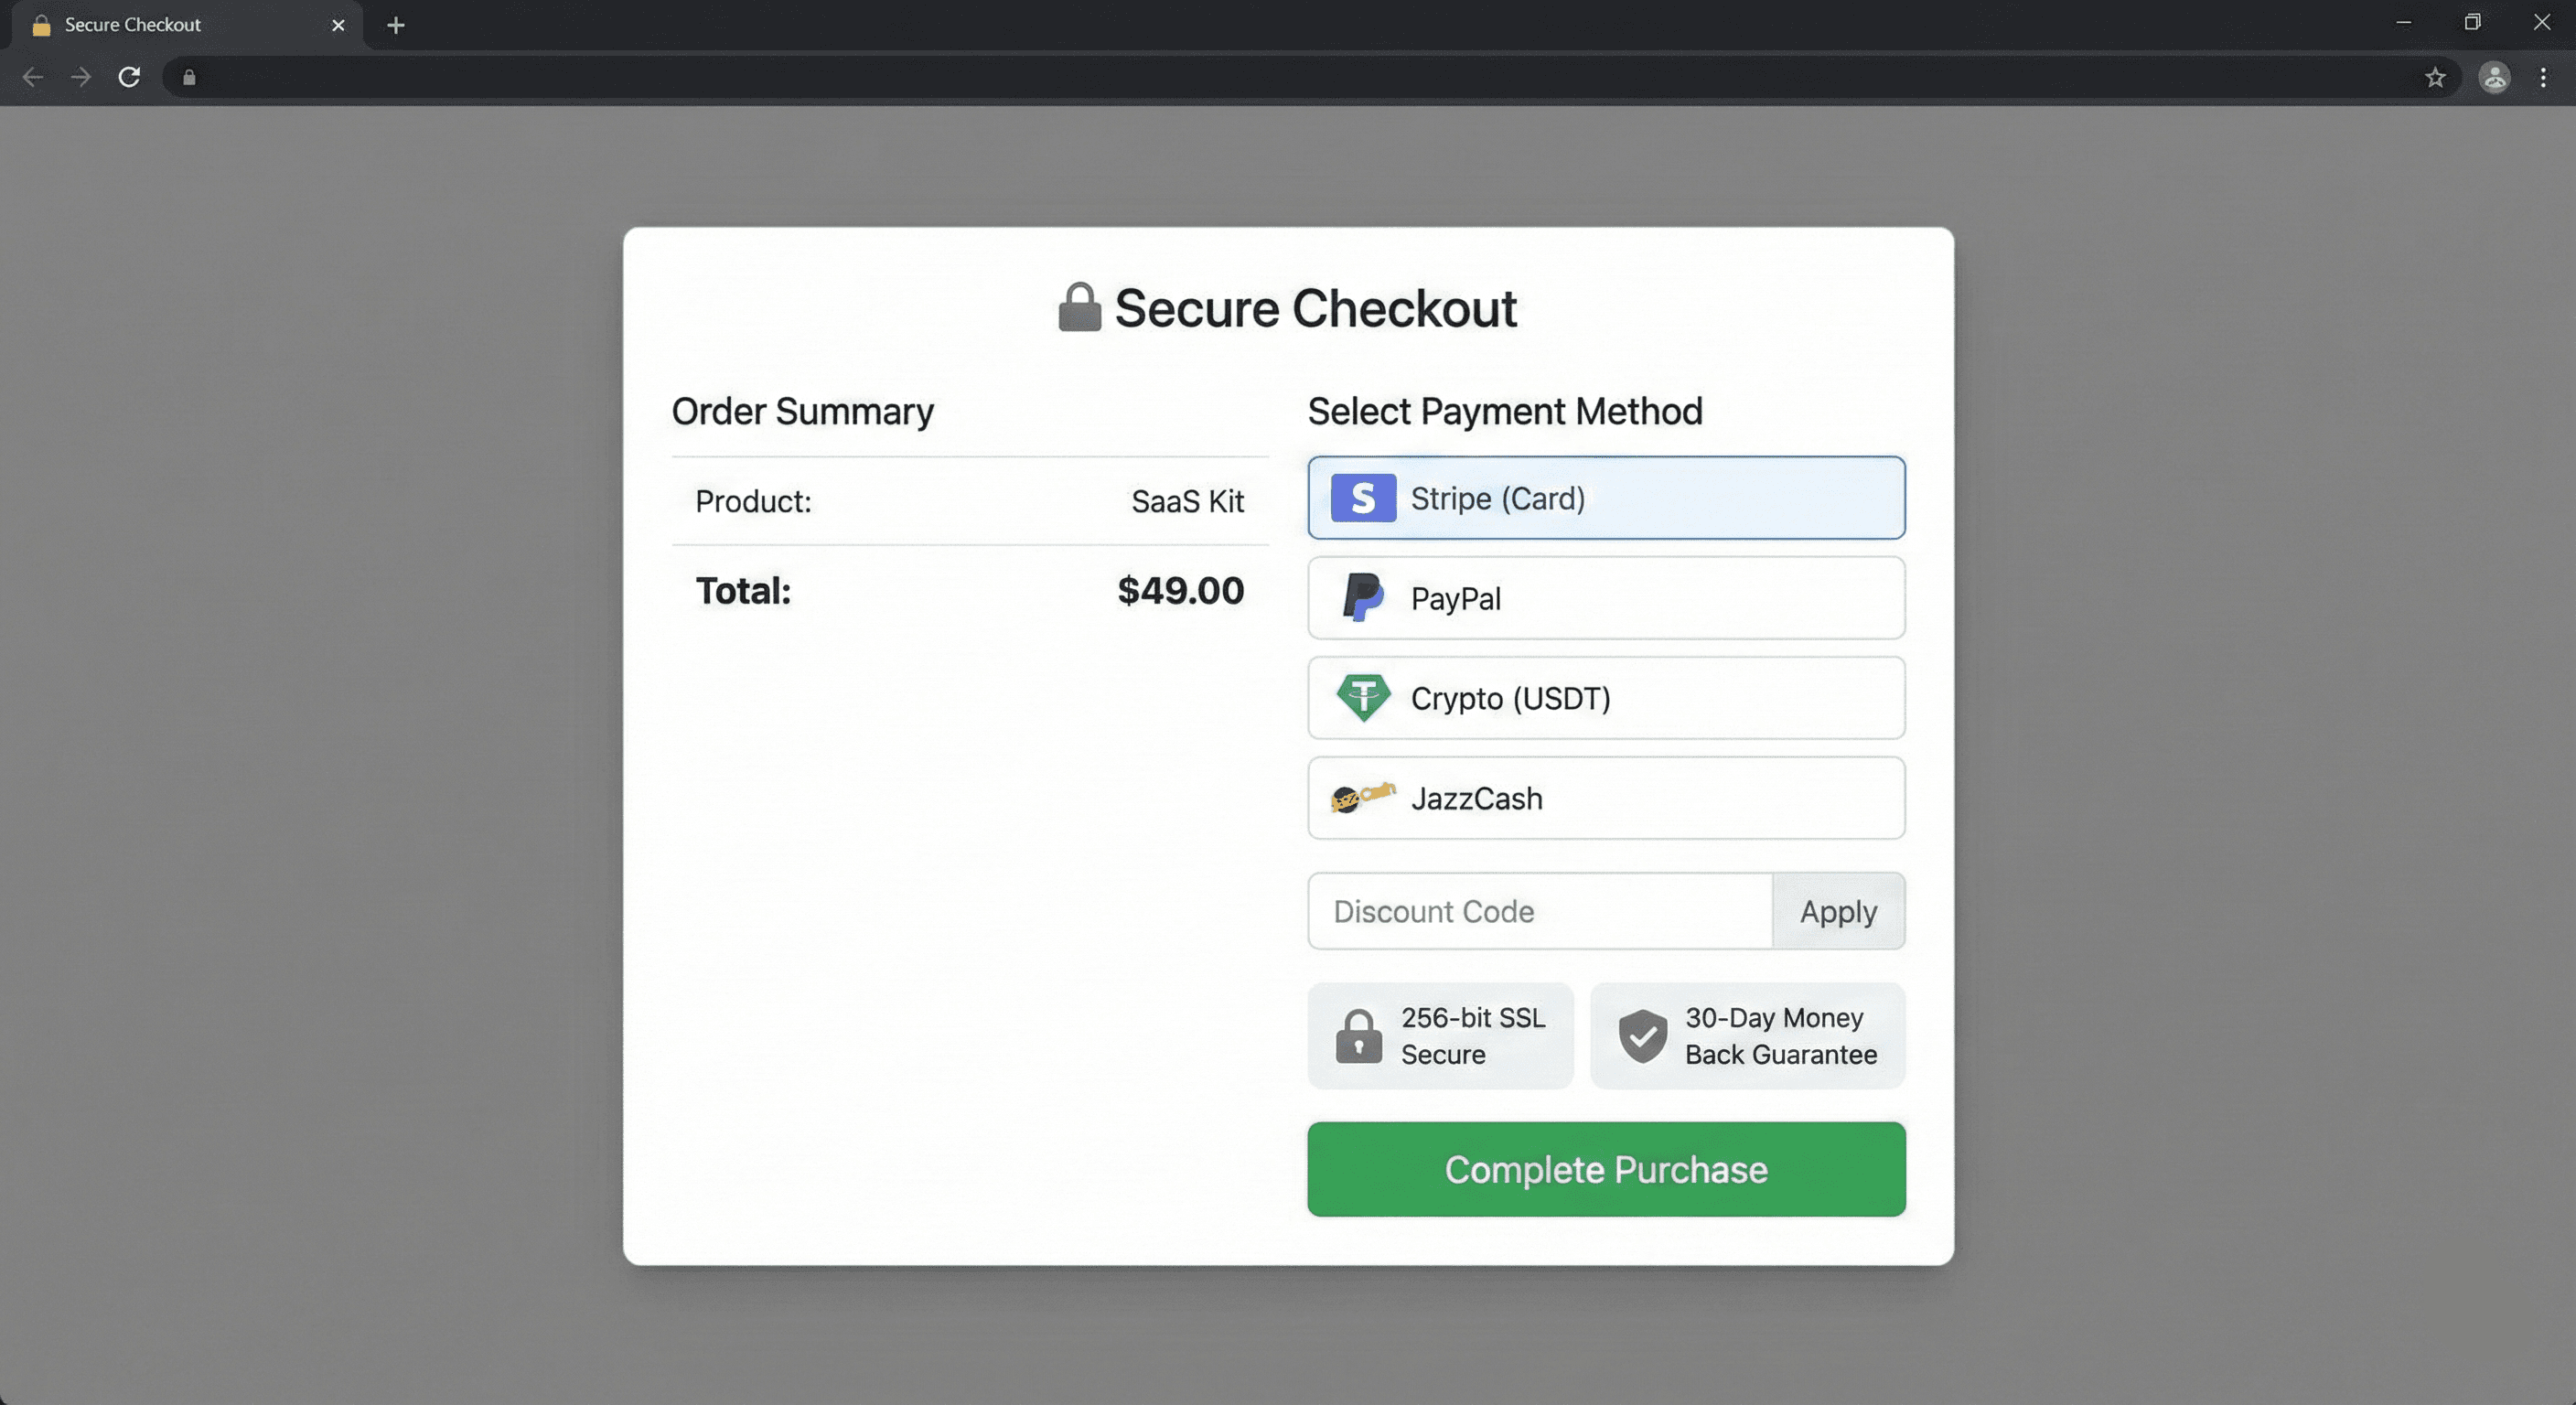
Task: Open a new browser tab
Action: (x=396, y=25)
